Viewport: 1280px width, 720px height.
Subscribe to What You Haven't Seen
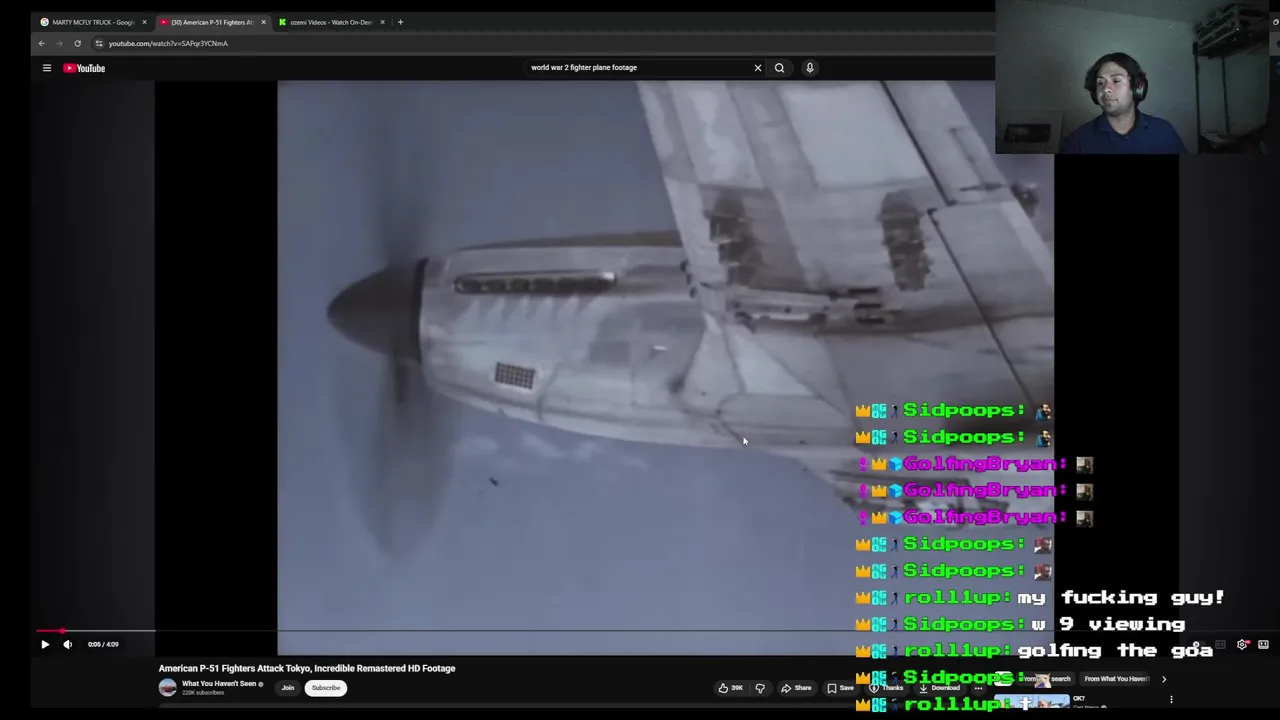pyautogui.click(x=325, y=688)
